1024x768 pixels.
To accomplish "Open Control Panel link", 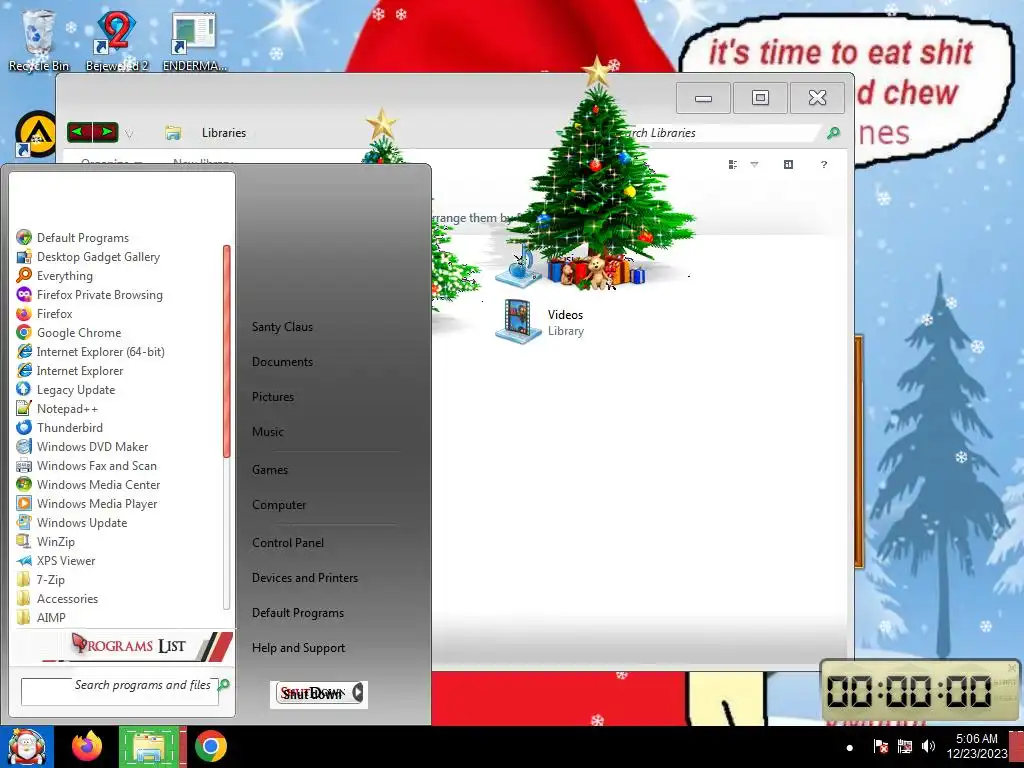I will [288, 543].
